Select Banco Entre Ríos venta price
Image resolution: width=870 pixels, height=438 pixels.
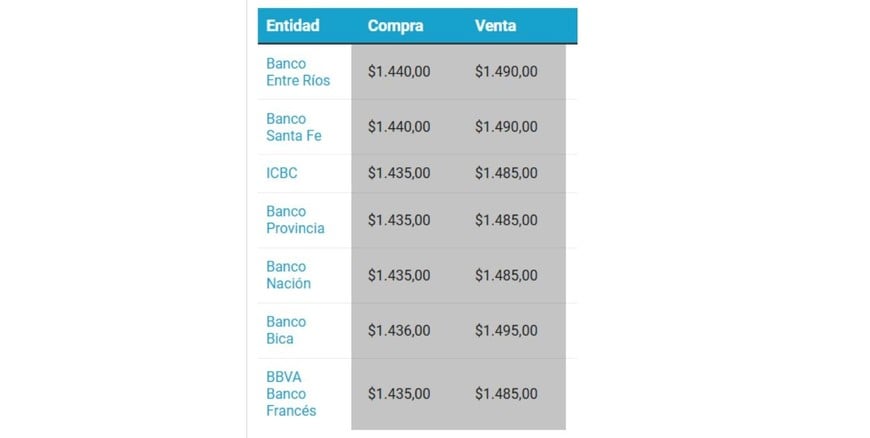[506, 72]
